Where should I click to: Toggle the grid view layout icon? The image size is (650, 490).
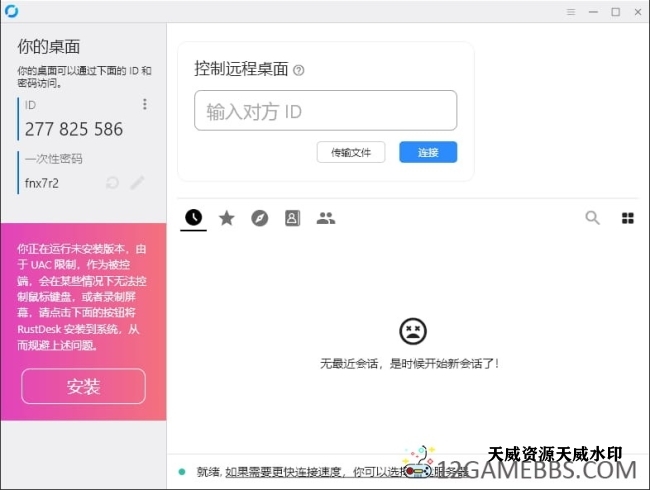pos(628,217)
